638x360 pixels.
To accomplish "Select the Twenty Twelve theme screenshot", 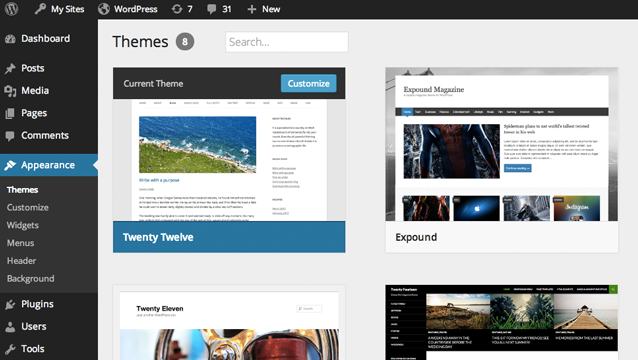I will click(x=229, y=160).
